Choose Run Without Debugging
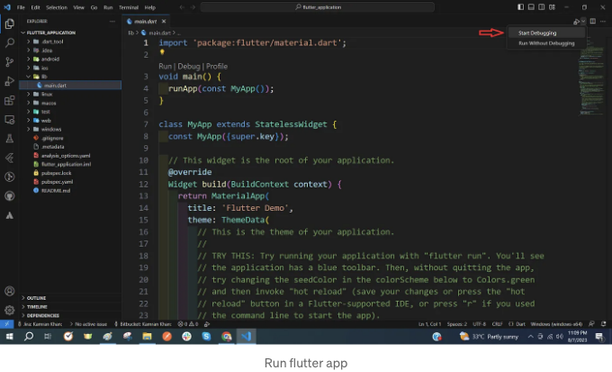Screen dimensions: 612x372 [x=546, y=43]
